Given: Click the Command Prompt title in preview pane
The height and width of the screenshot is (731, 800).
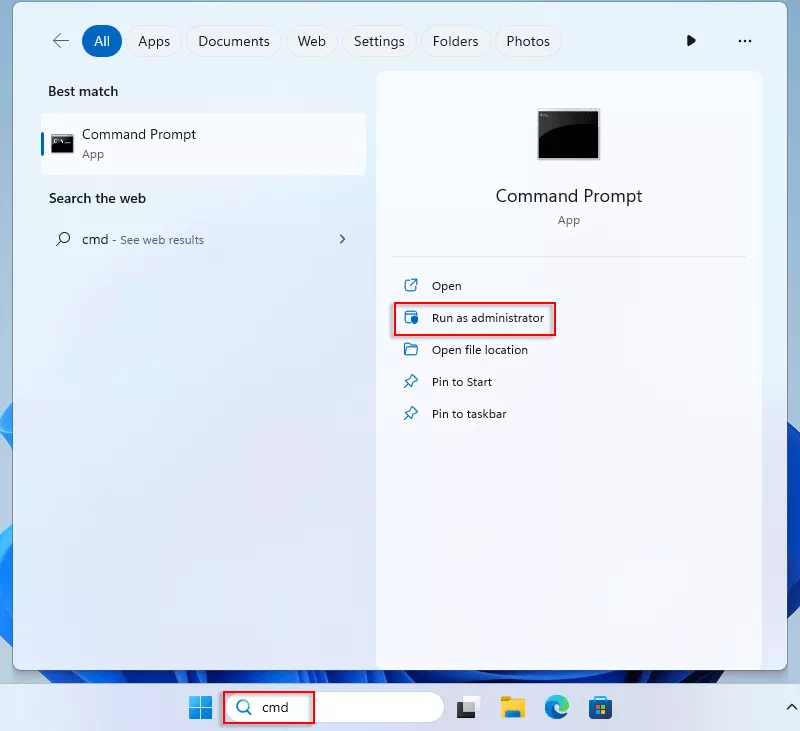Looking at the screenshot, I should pos(568,196).
